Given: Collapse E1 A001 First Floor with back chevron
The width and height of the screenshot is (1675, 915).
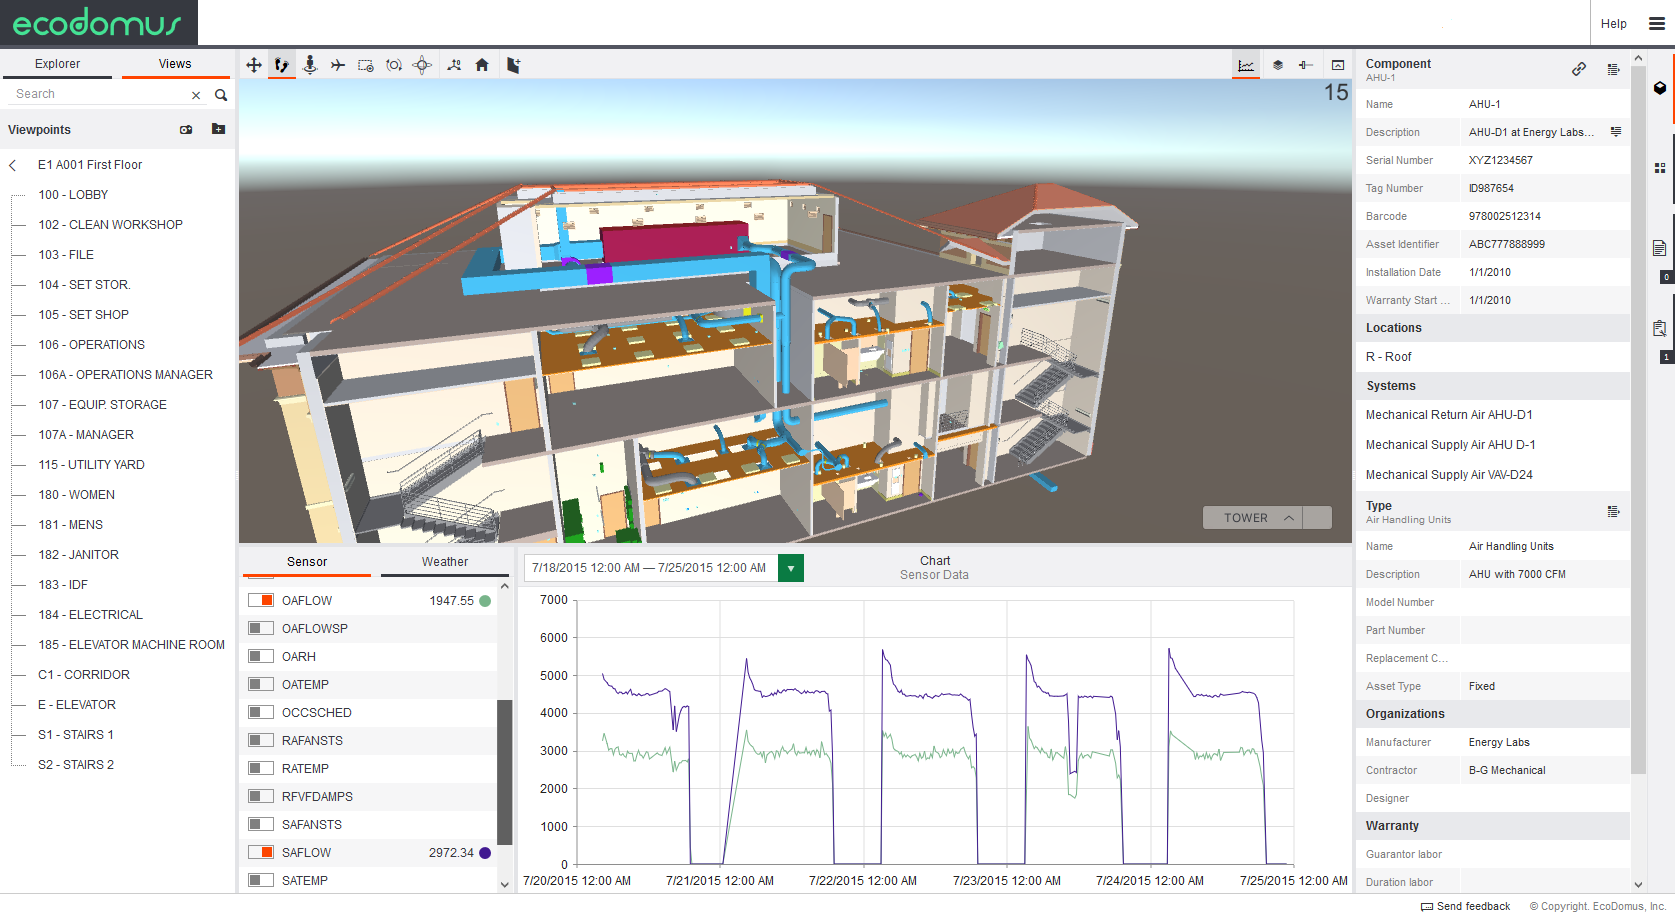Looking at the screenshot, I should coord(13,165).
